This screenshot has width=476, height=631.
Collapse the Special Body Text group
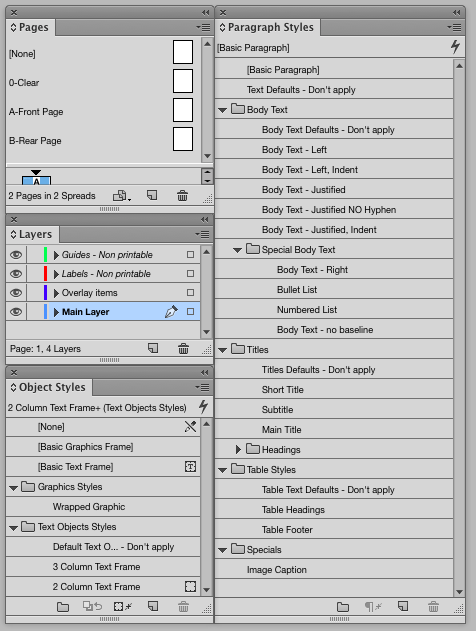pos(237,250)
